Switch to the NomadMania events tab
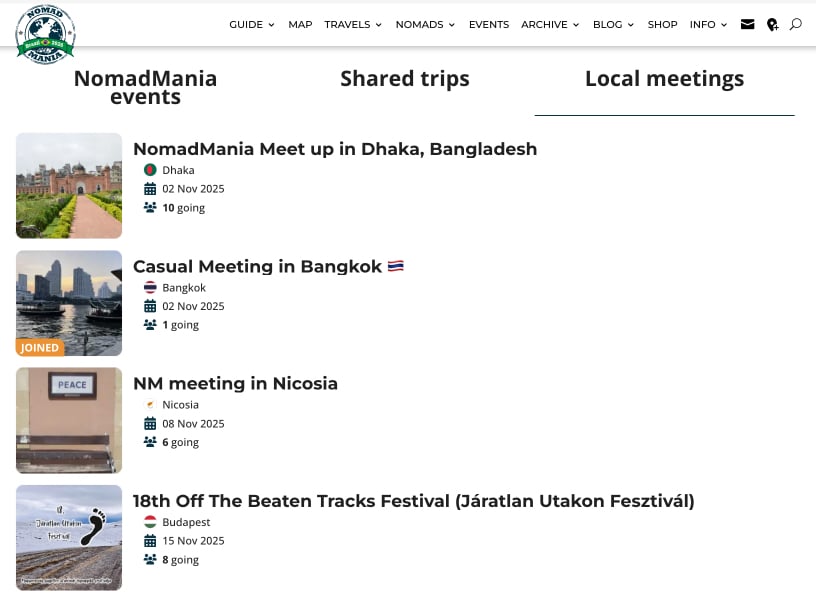The height and width of the screenshot is (599, 816). [145, 87]
